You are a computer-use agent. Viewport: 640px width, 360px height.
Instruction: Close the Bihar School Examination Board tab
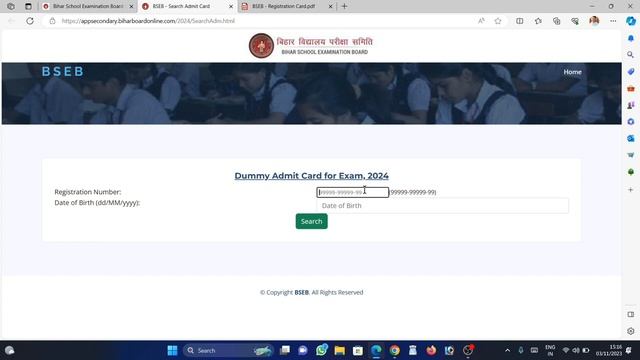(x=131, y=7)
